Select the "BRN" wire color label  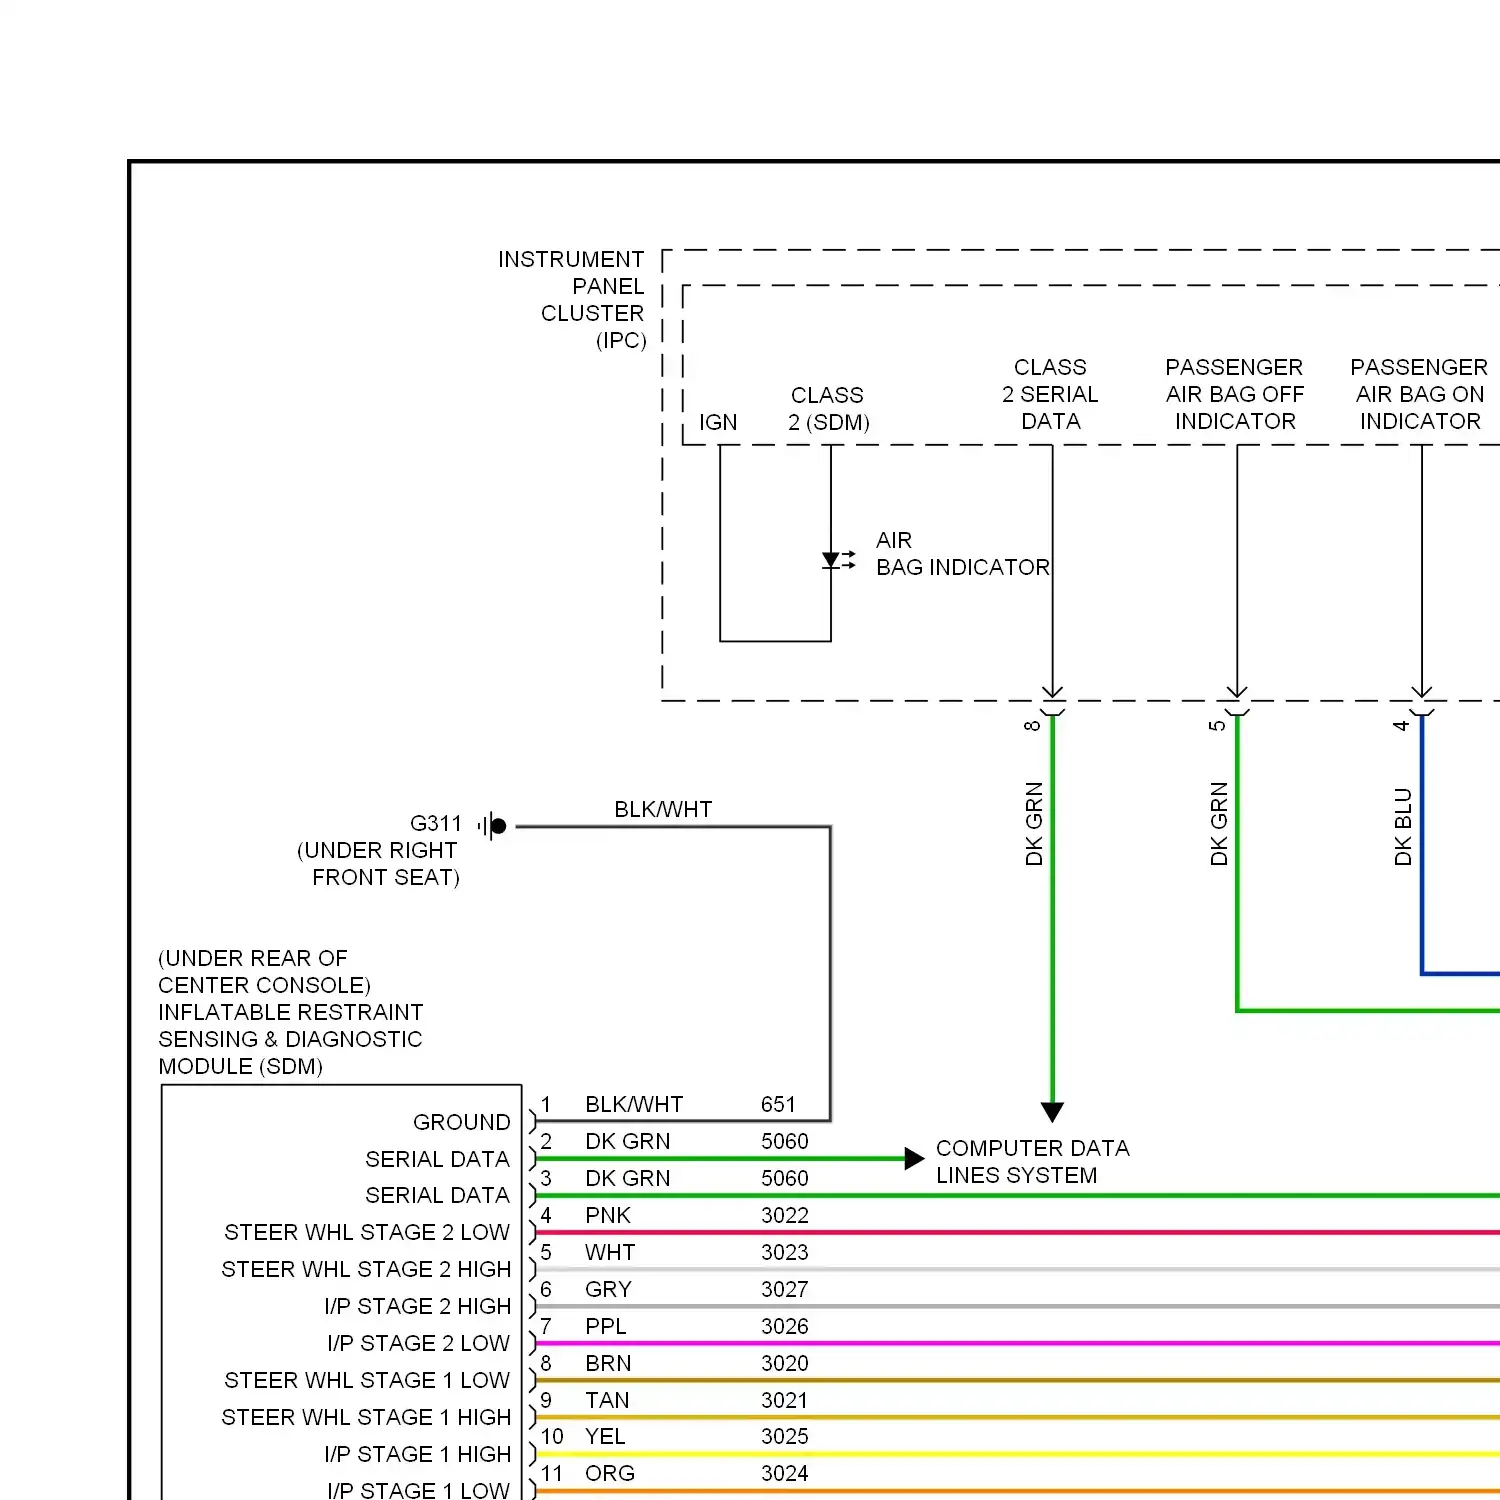[x=608, y=1363]
